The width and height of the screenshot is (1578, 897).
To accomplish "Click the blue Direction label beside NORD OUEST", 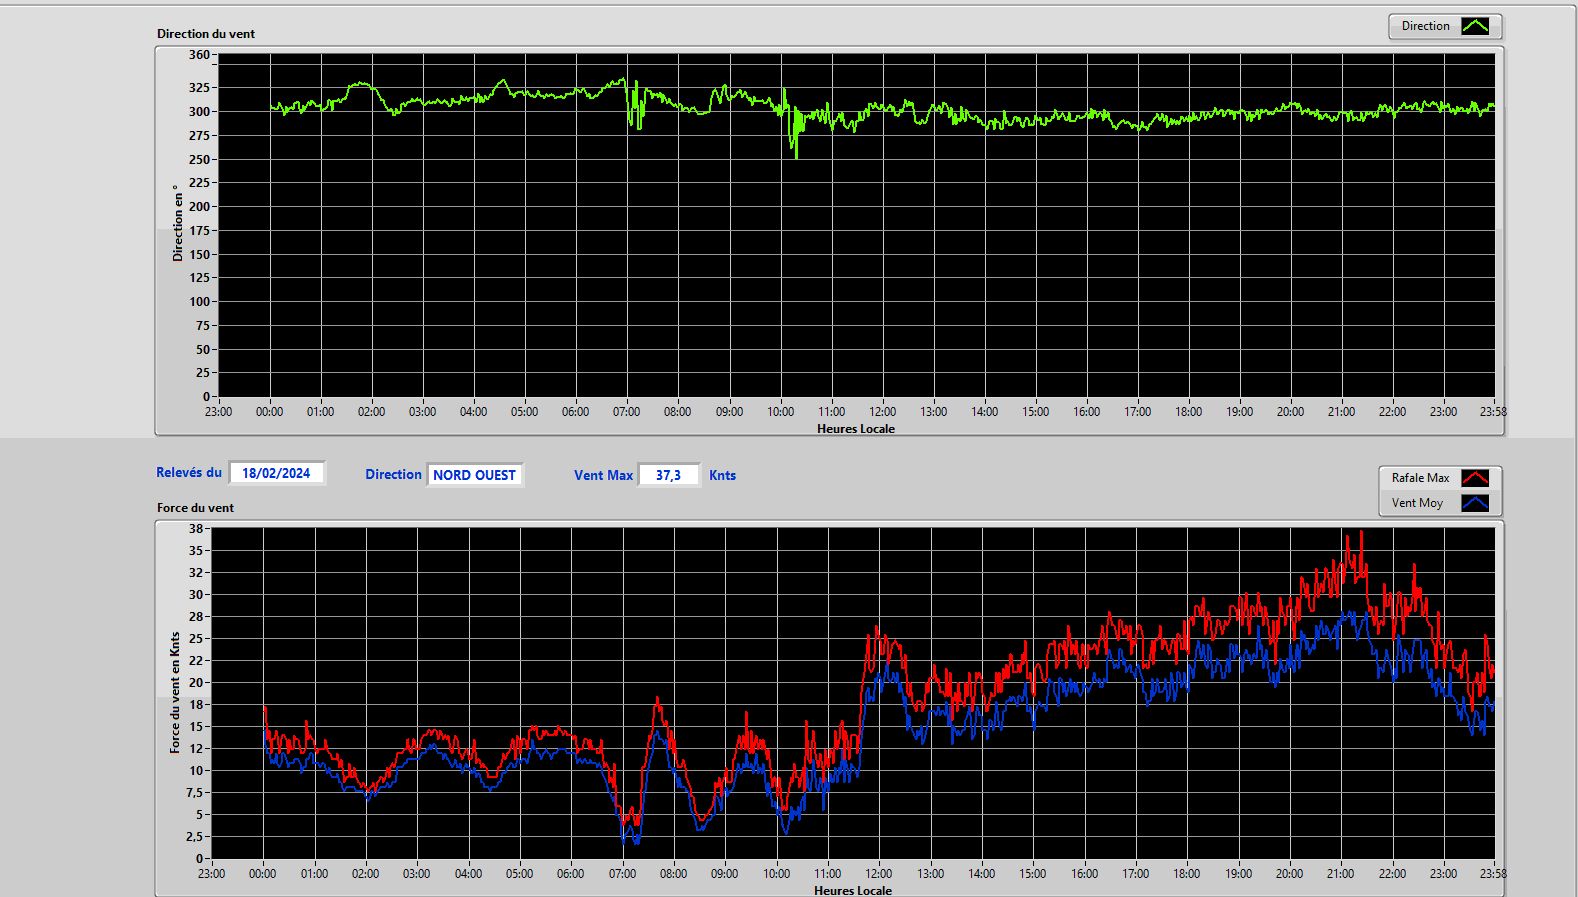I will click(x=393, y=475).
